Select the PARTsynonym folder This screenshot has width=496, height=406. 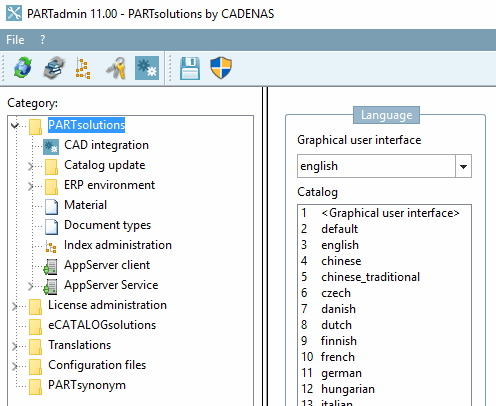tap(87, 385)
